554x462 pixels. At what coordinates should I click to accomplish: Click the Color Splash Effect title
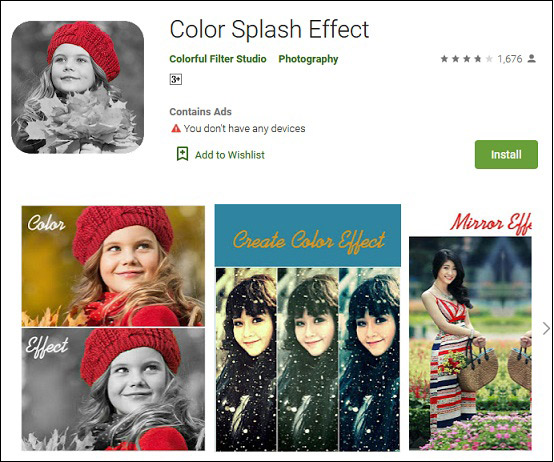(269, 29)
